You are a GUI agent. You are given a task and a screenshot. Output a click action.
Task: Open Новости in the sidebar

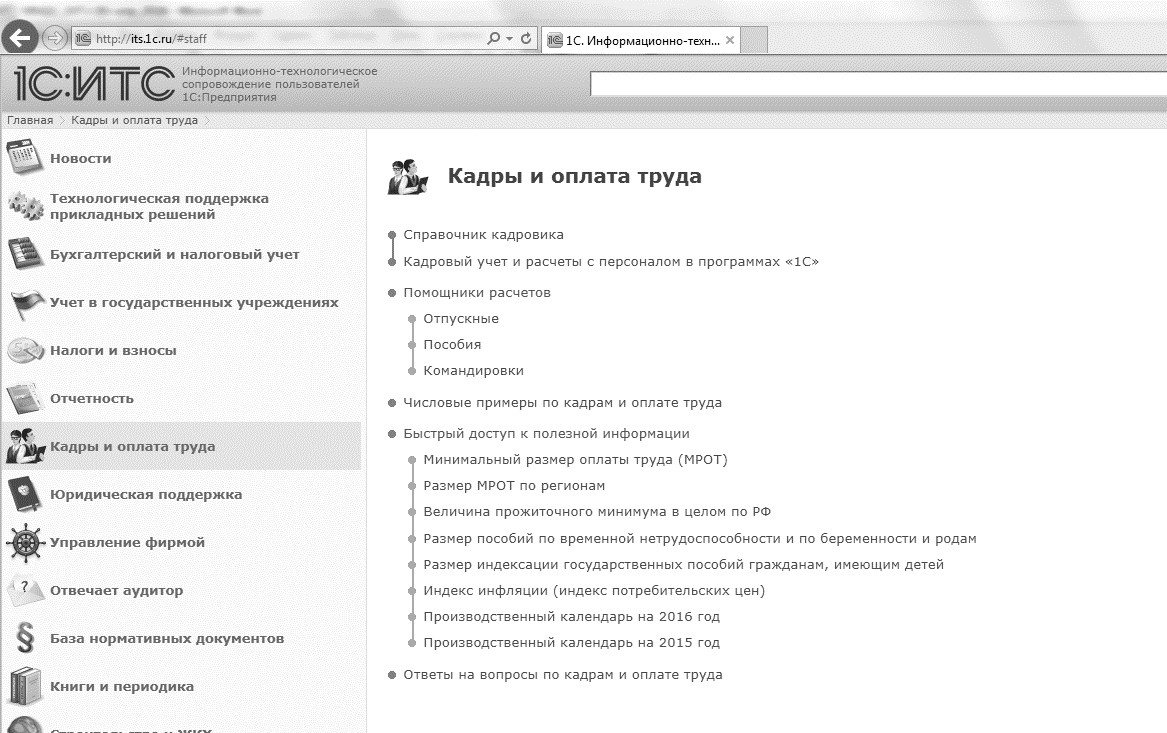pyautogui.click(x=80, y=159)
